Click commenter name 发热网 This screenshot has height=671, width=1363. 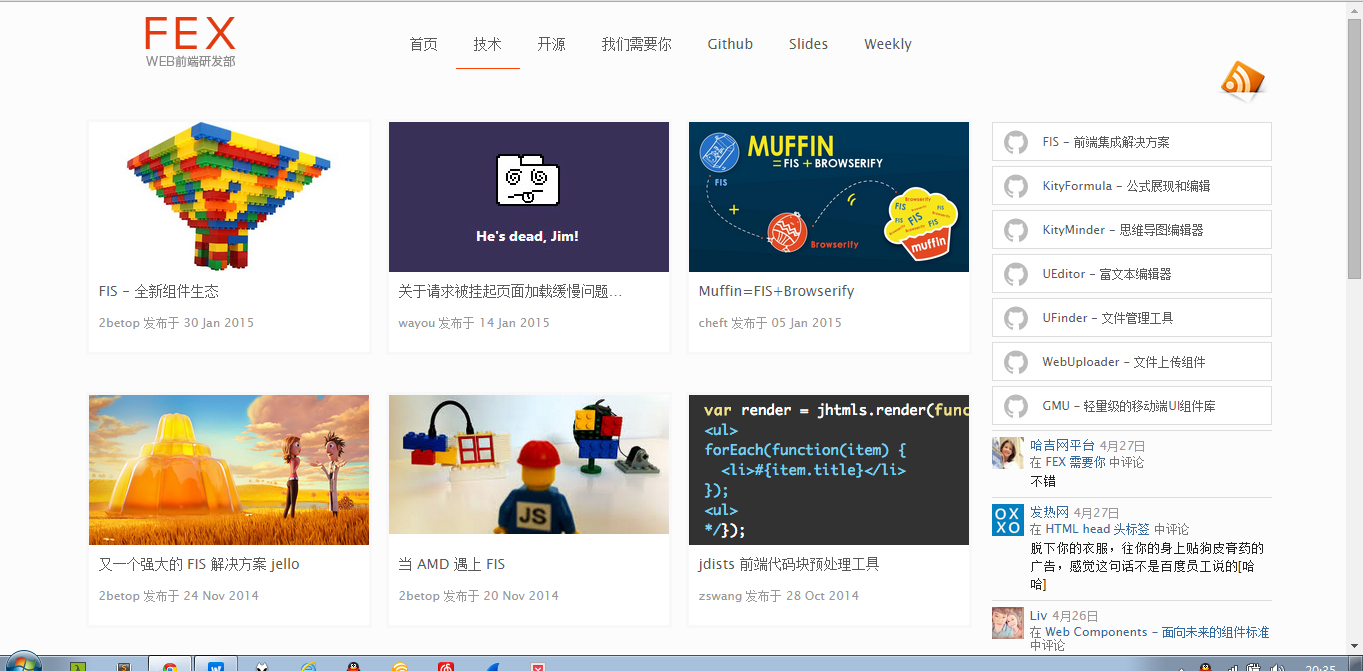pos(1049,513)
